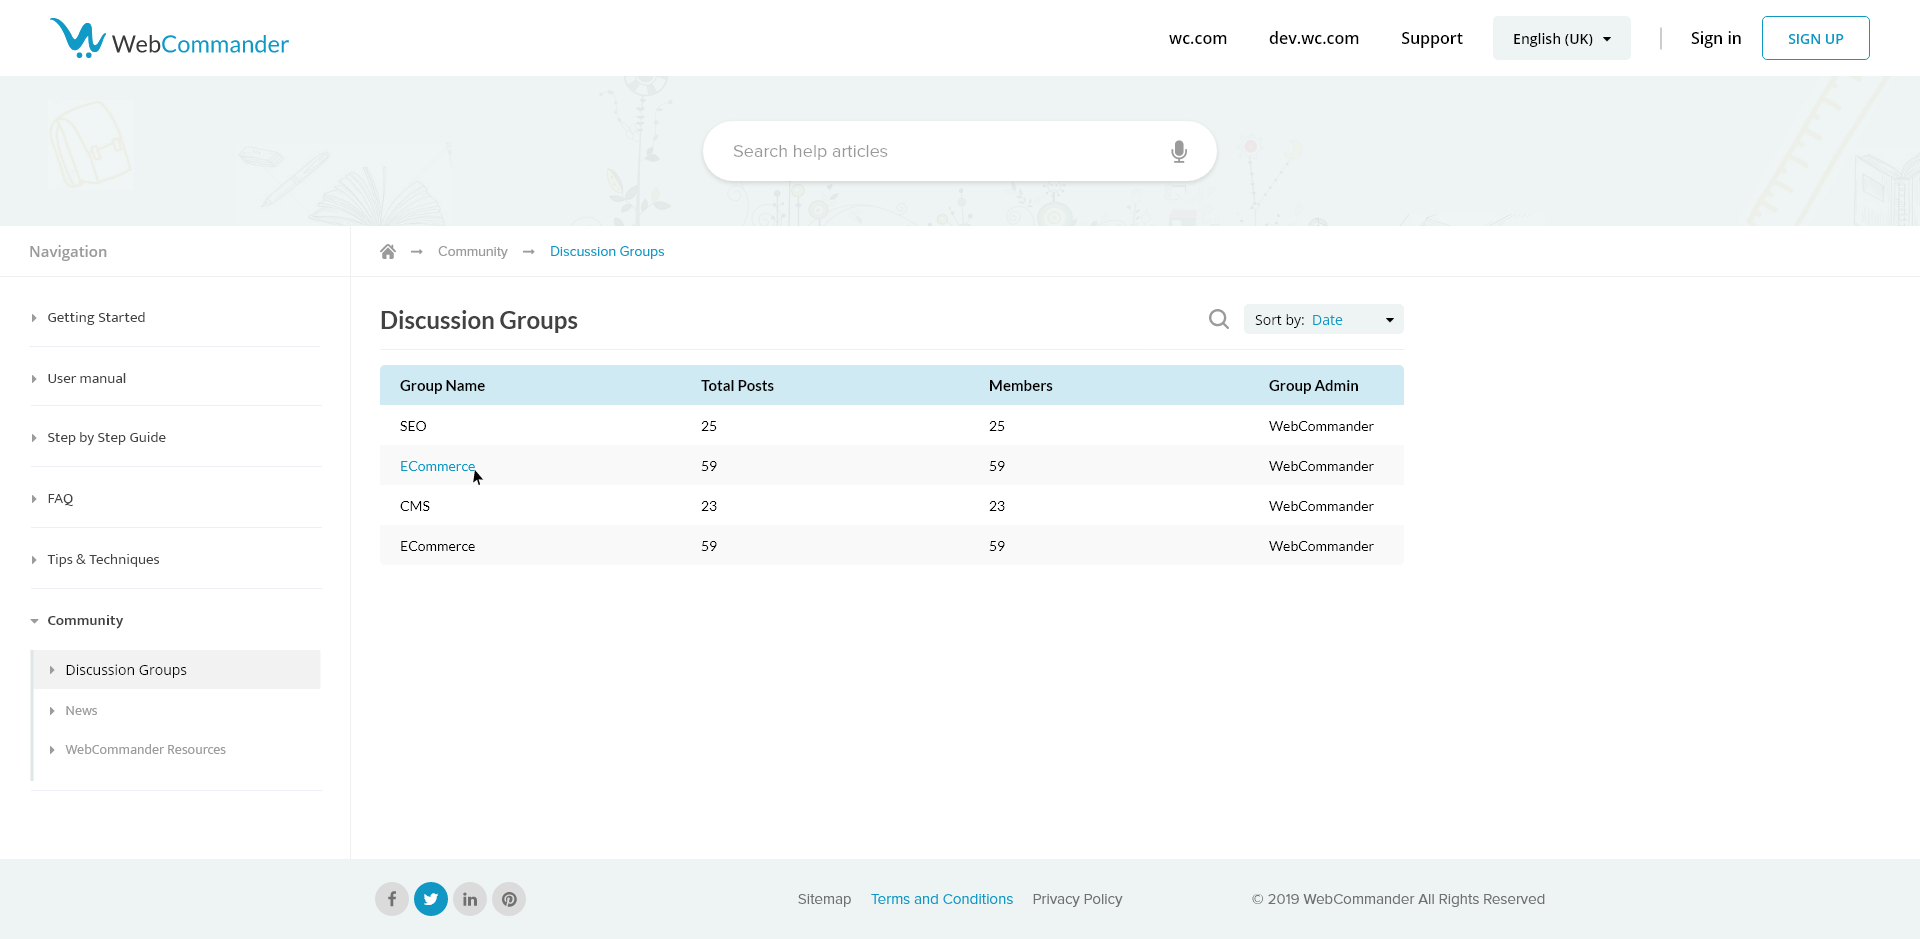Go to dev.wc.com in top menu

[1313, 39]
